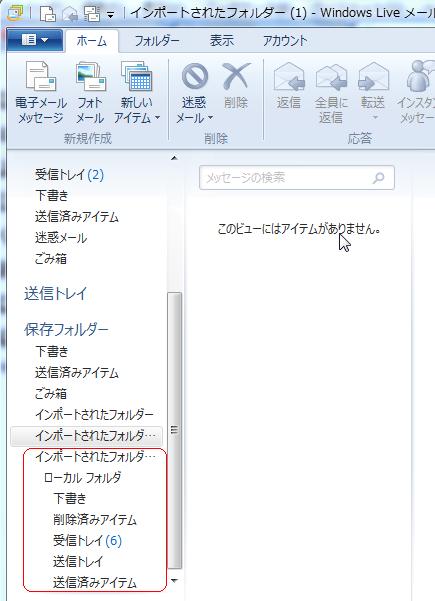
Task: Click the メッセージの検索 search field
Action: click(297, 177)
